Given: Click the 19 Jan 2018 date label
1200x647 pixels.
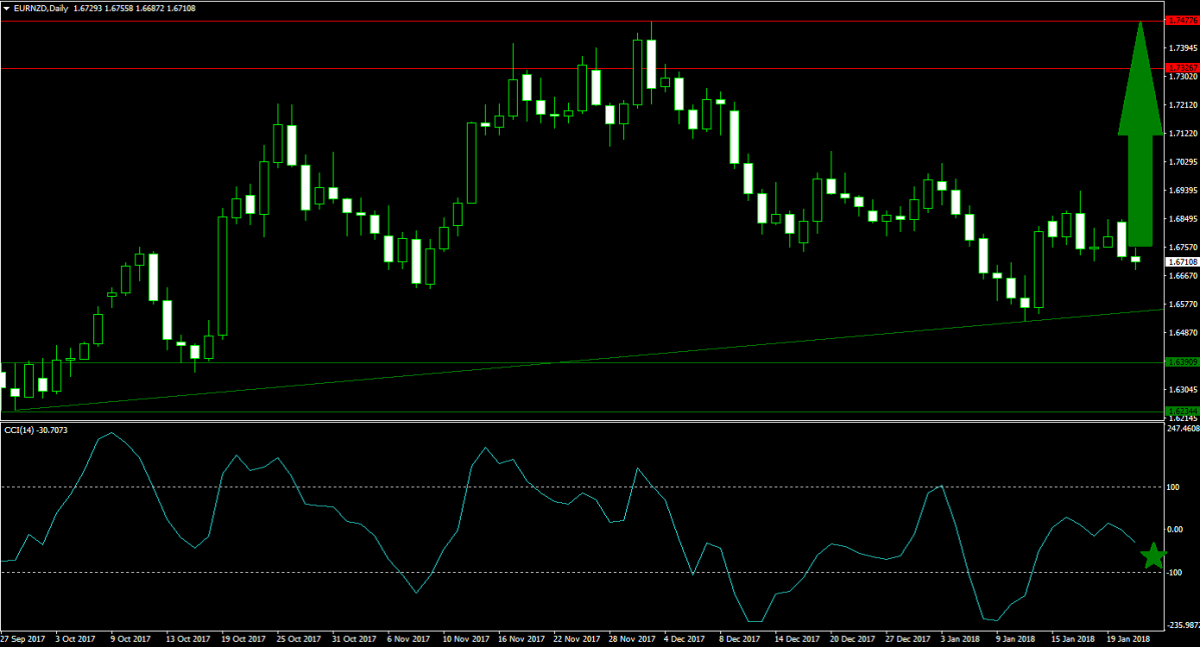Looking at the screenshot, I should click(1128, 637).
